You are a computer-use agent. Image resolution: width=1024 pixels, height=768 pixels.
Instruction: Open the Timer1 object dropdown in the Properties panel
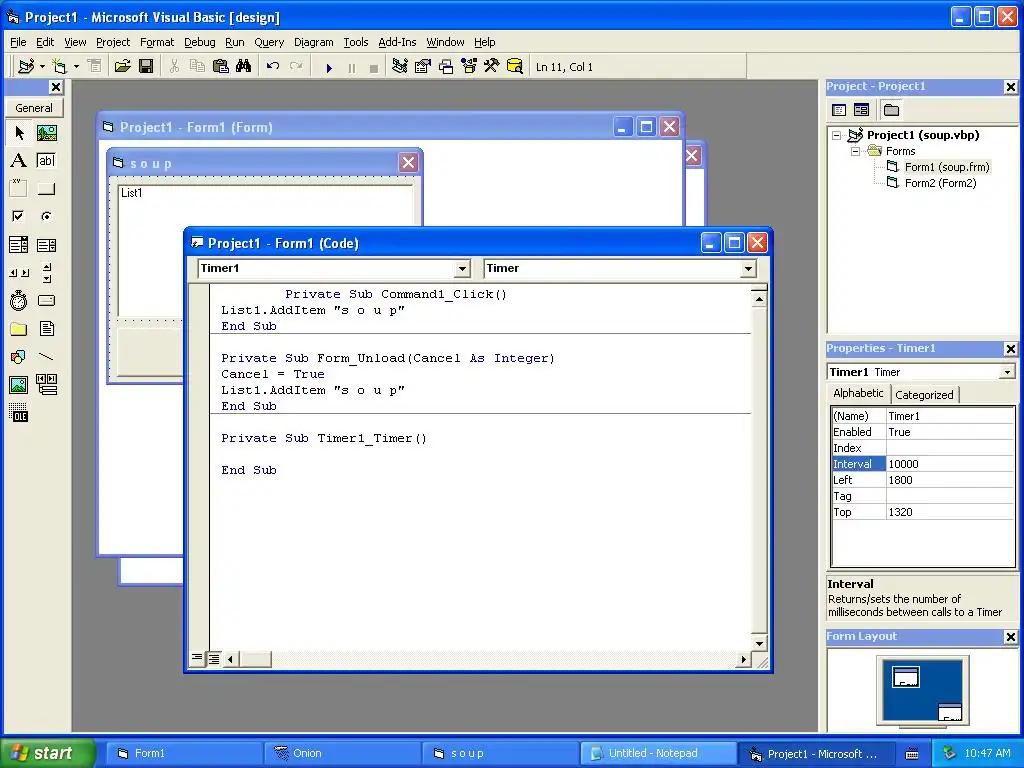click(x=1007, y=372)
